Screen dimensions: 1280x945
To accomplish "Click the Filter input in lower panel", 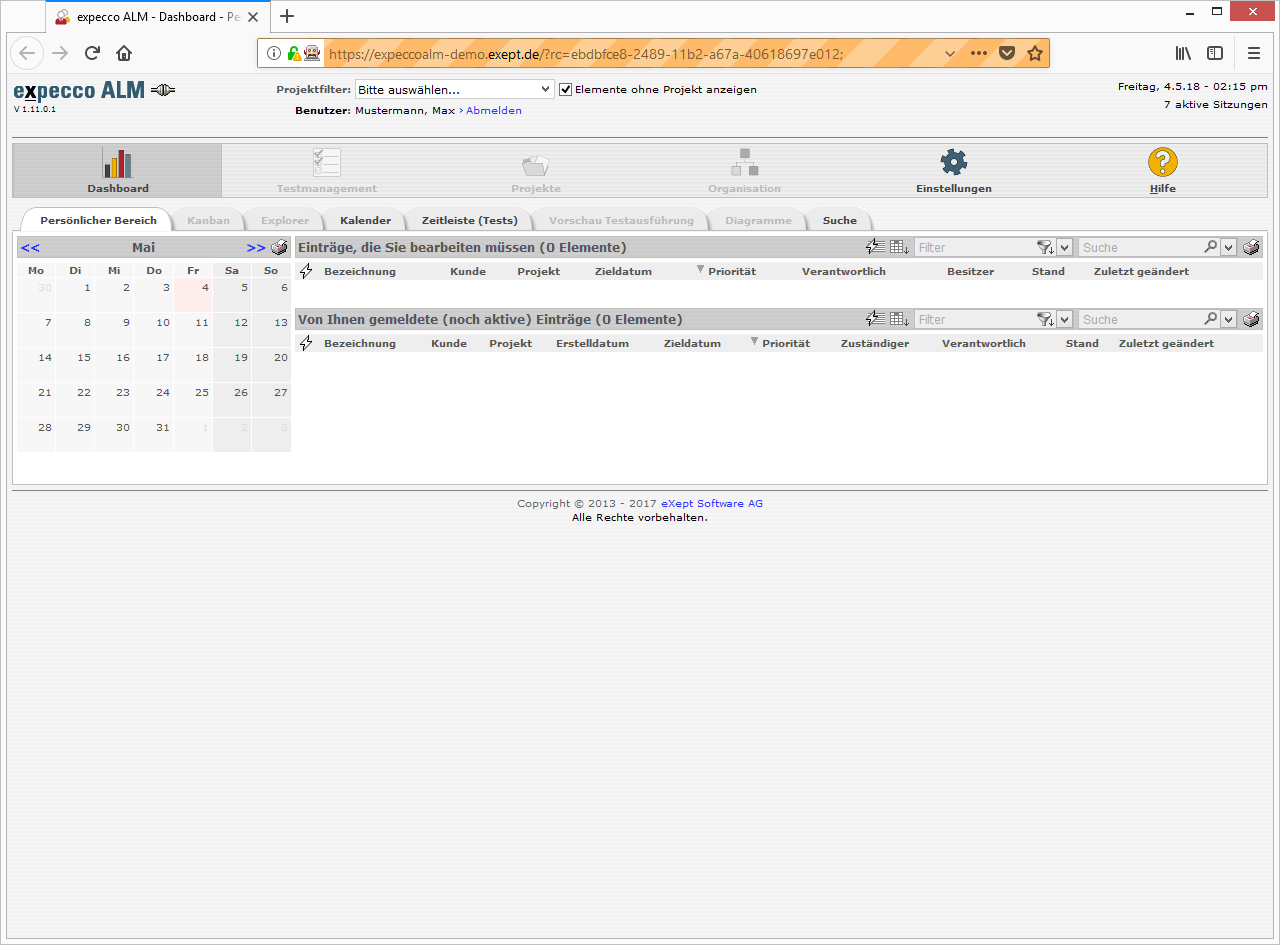I will (x=975, y=319).
